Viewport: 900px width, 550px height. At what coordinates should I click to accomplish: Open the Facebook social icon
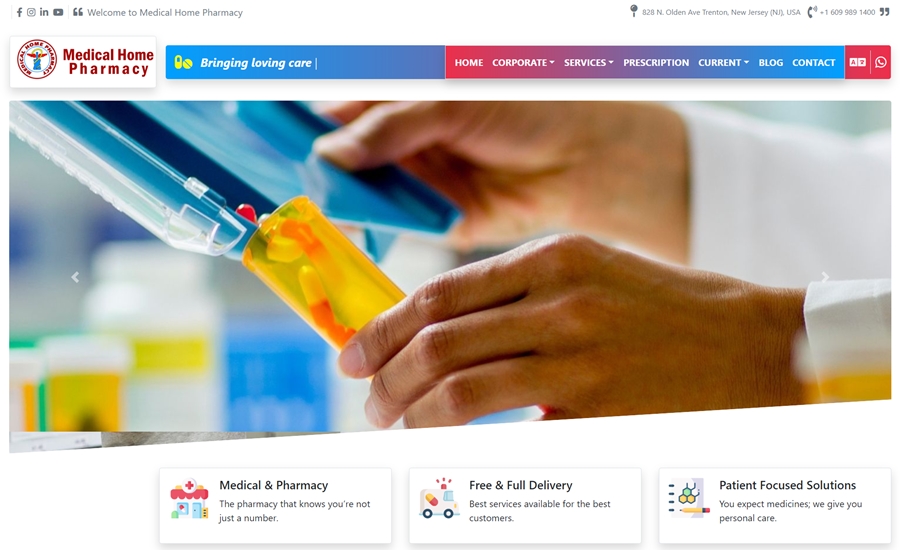20,12
